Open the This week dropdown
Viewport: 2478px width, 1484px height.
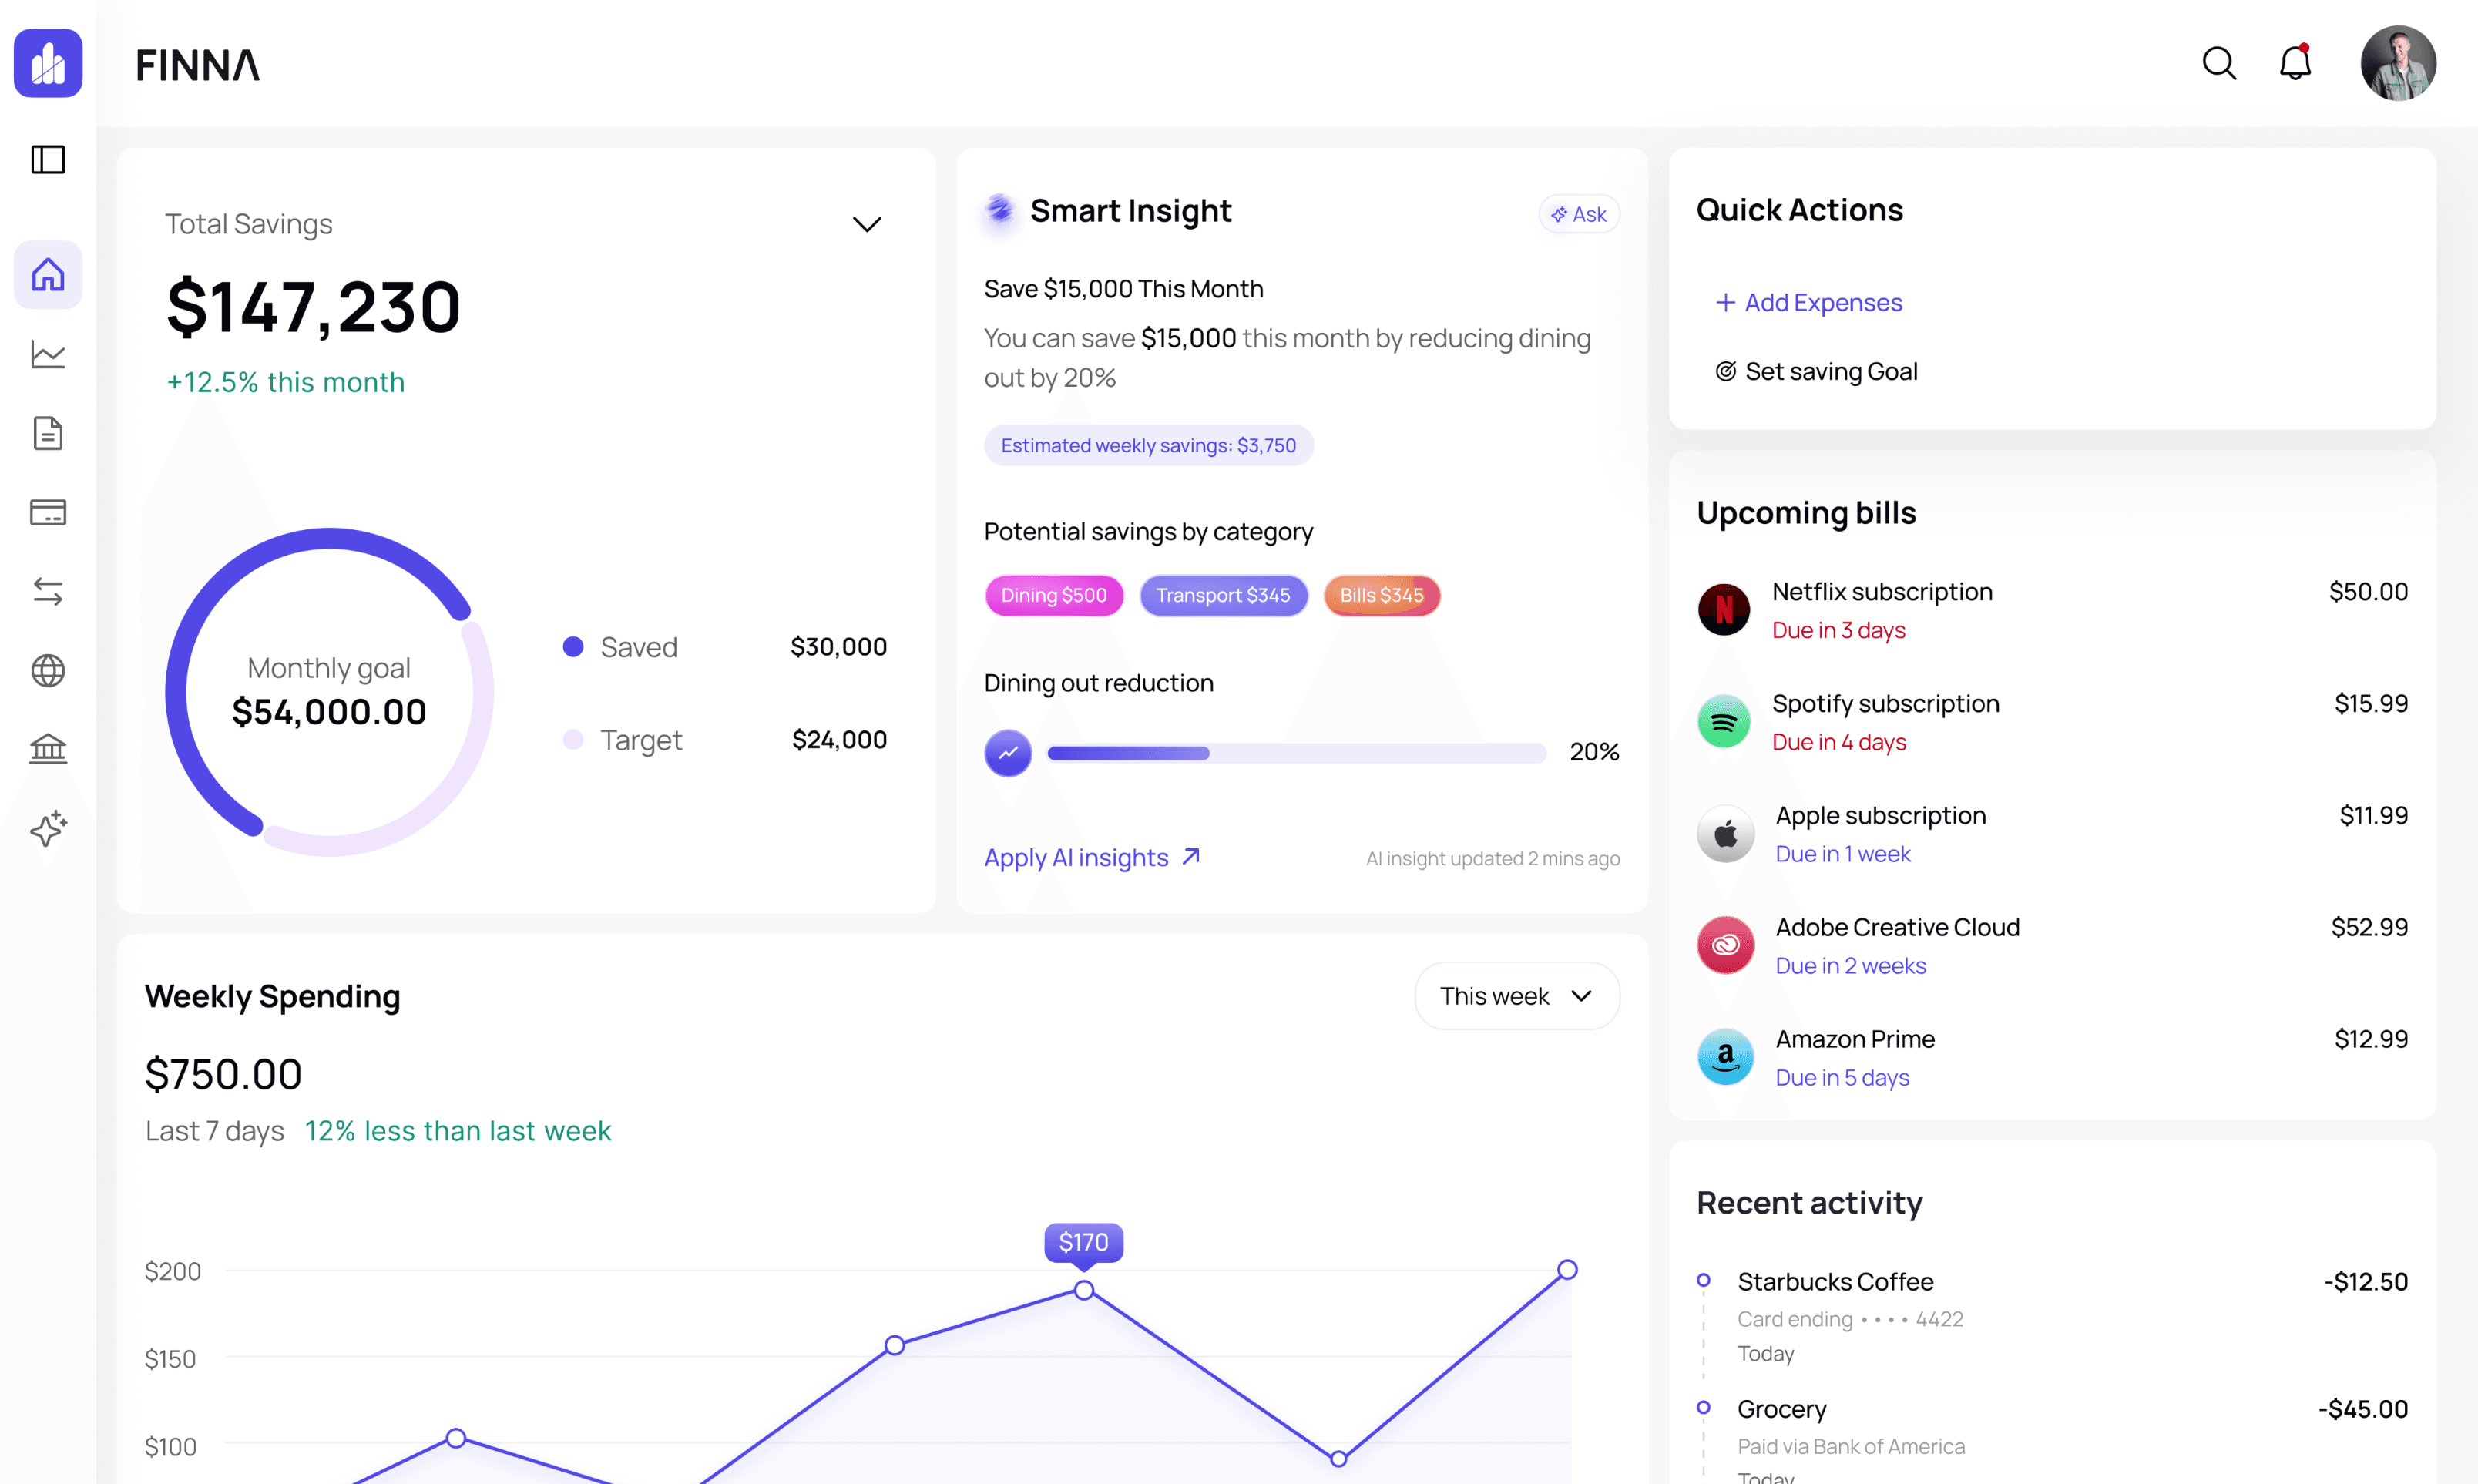click(1516, 996)
